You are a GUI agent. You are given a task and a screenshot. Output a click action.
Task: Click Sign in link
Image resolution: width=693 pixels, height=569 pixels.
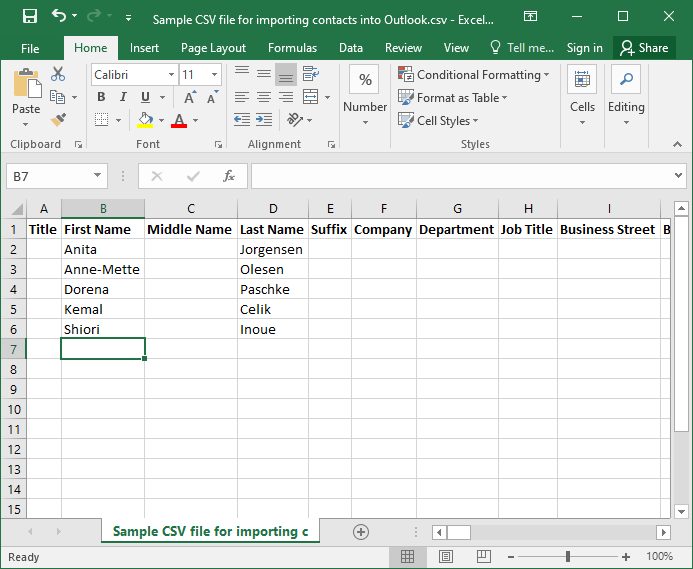[x=584, y=48]
